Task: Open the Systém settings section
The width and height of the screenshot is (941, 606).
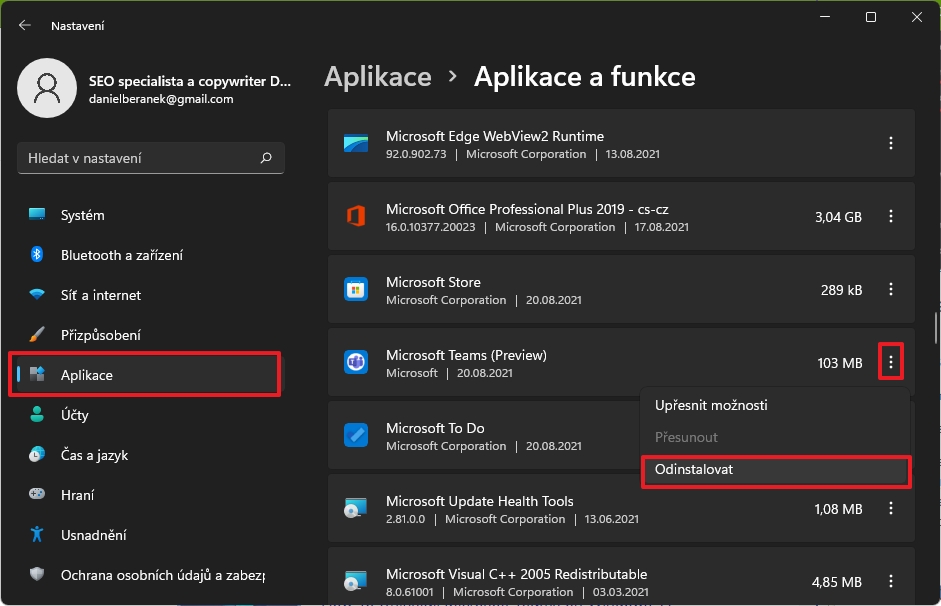Action: 82,215
